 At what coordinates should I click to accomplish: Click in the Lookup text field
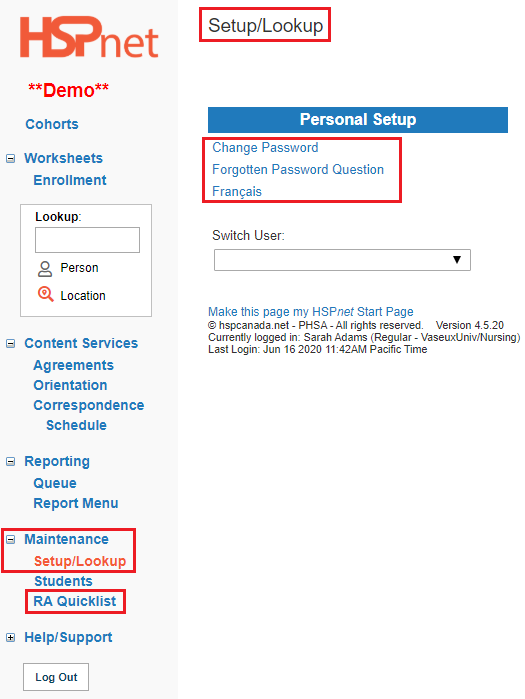click(x=87, y=240)
